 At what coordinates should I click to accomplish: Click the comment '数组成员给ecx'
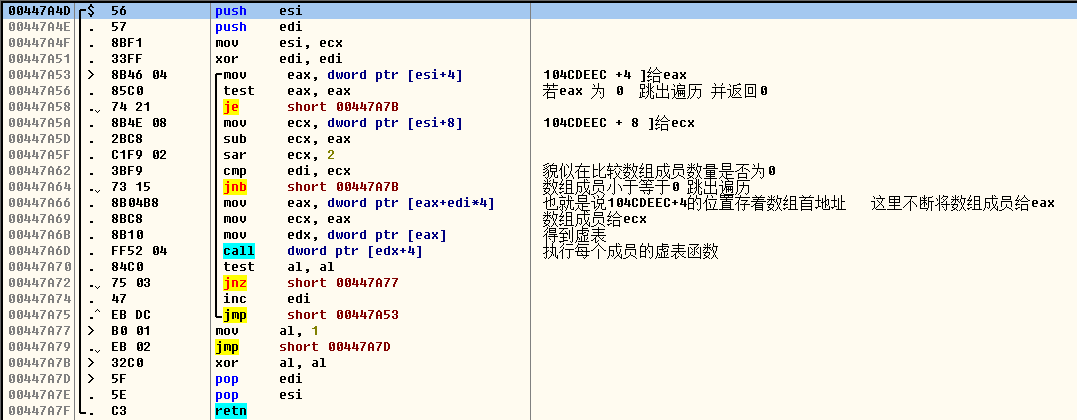[594, 219]
